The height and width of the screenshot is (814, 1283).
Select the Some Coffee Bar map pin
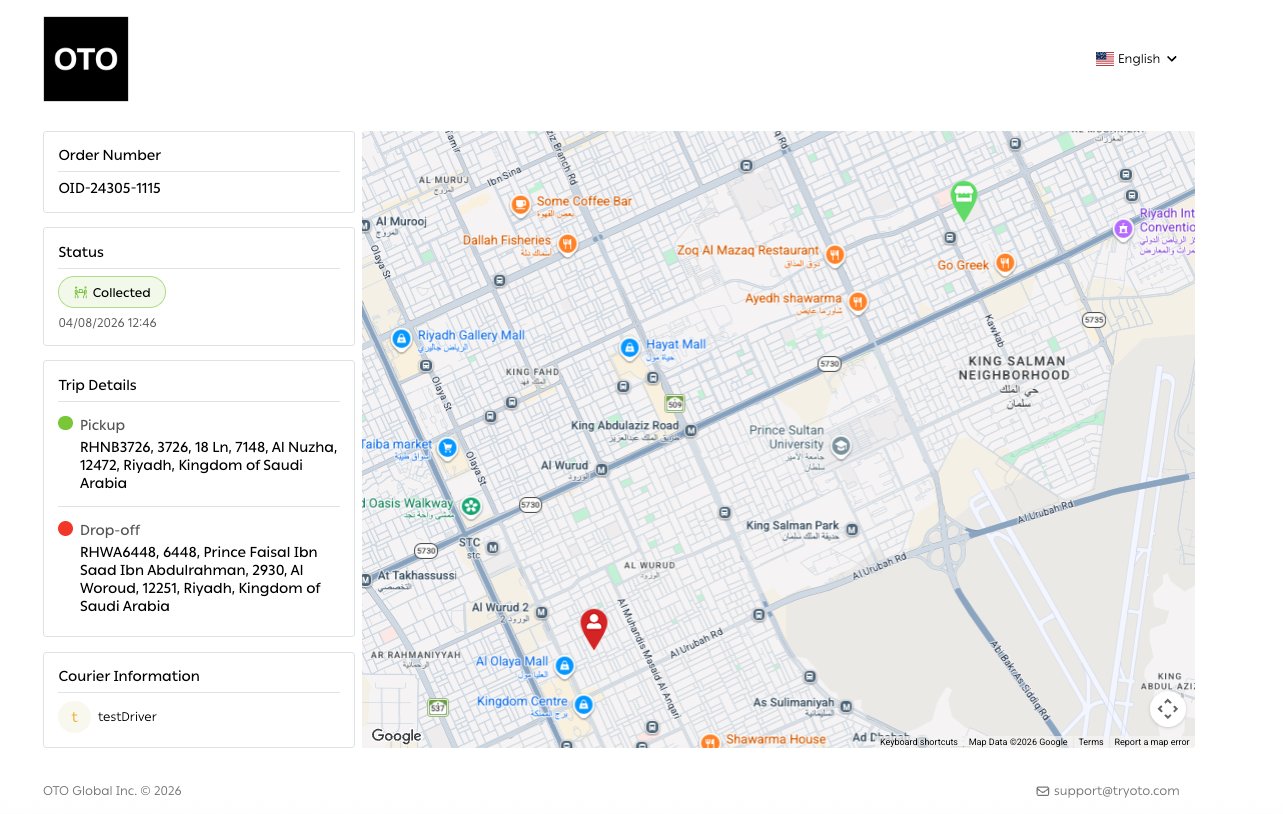tap(520, 205)
